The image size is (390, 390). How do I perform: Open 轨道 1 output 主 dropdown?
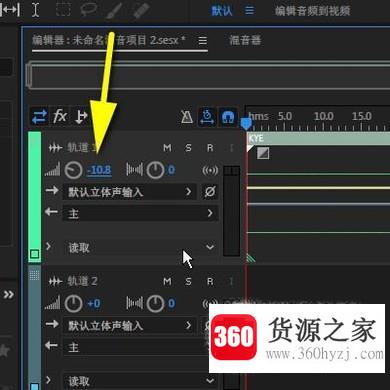tap(141, 213)
